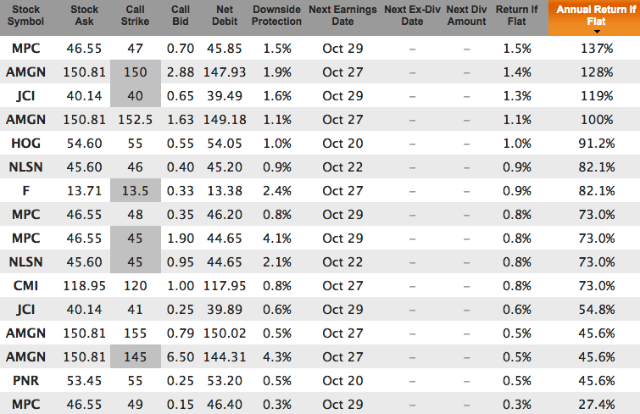Click the Next Ex-Div Date header
Screen dimensions: 640x414
pyautogui.click(x=412, y=16)
